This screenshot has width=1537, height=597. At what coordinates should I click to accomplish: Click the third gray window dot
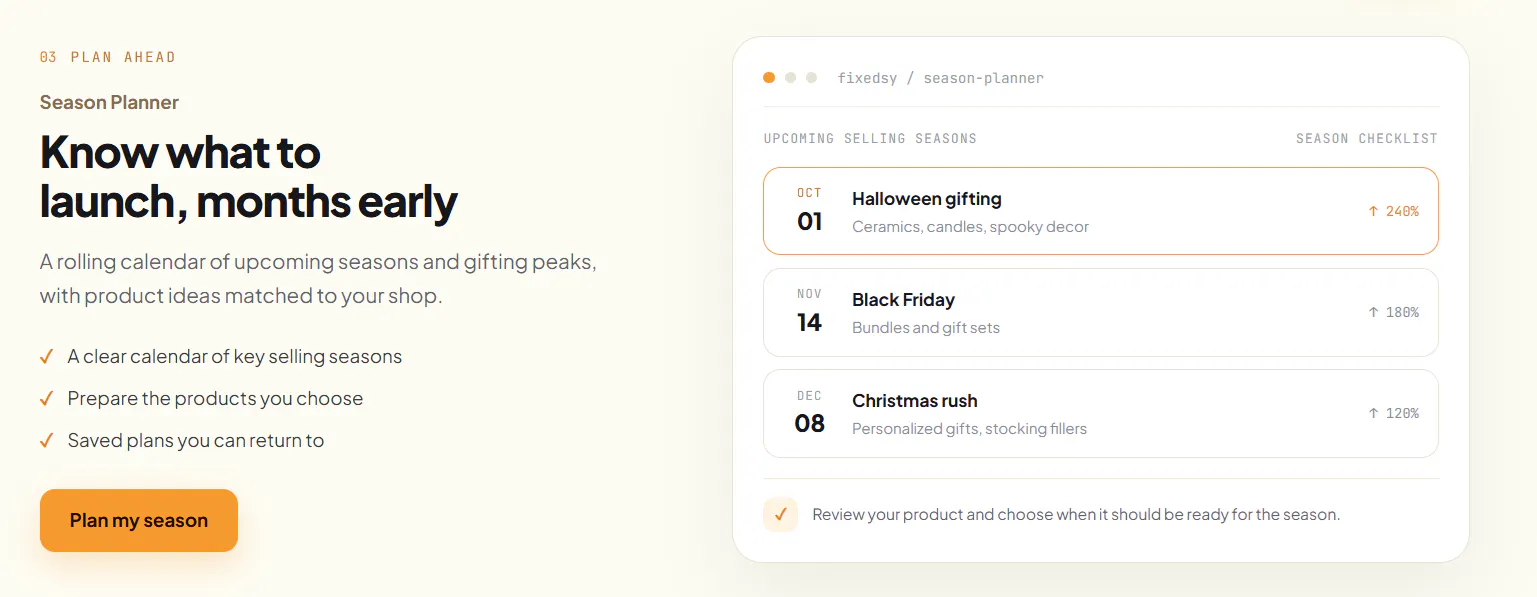tap(811, 77)
